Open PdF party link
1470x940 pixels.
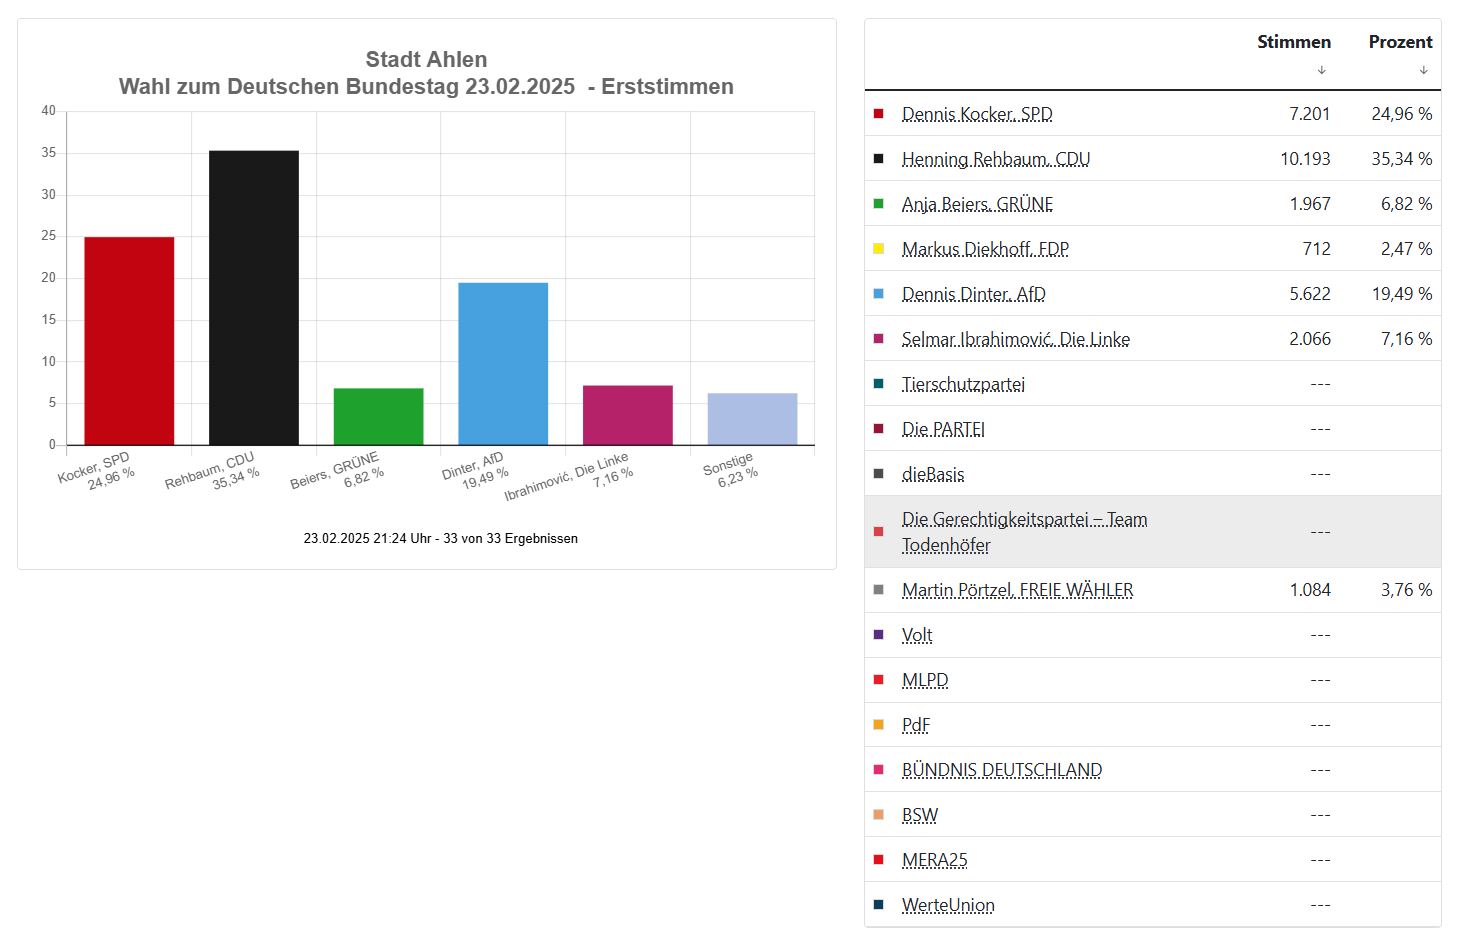(916, 725)
